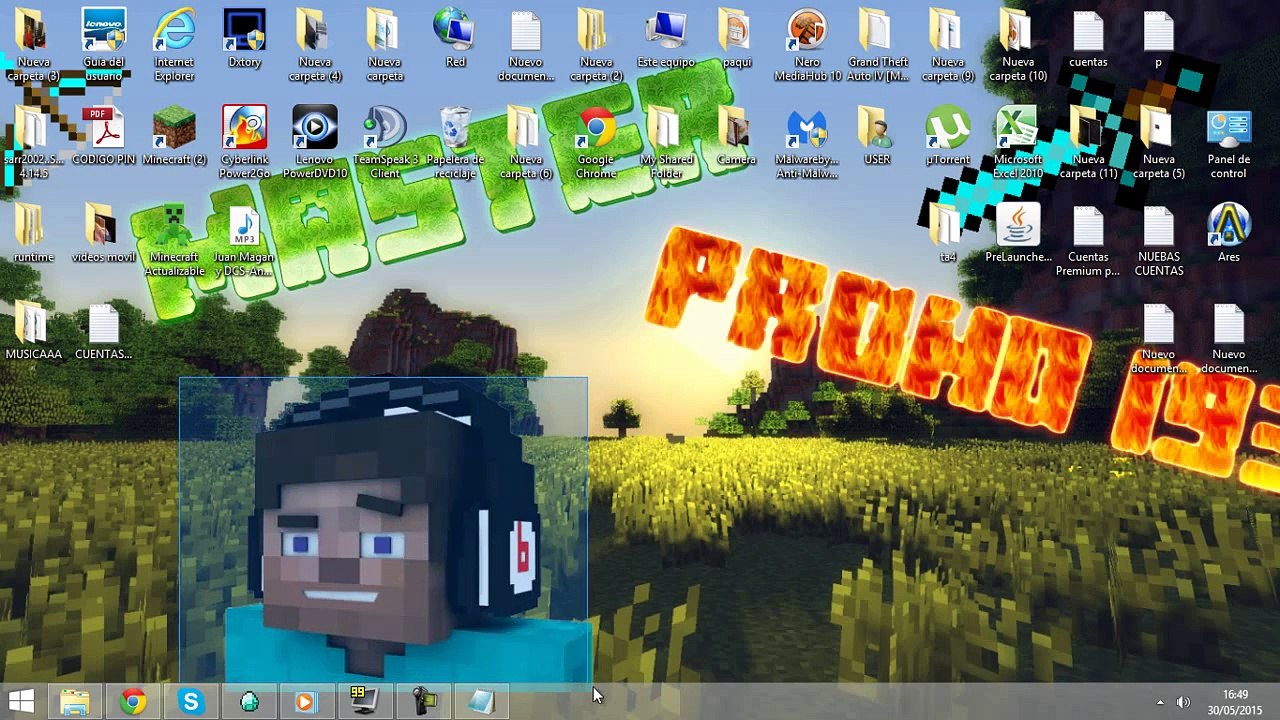Select the Internet Explorer desktop icon
1280x720 pixels.
tap(174, 45)
